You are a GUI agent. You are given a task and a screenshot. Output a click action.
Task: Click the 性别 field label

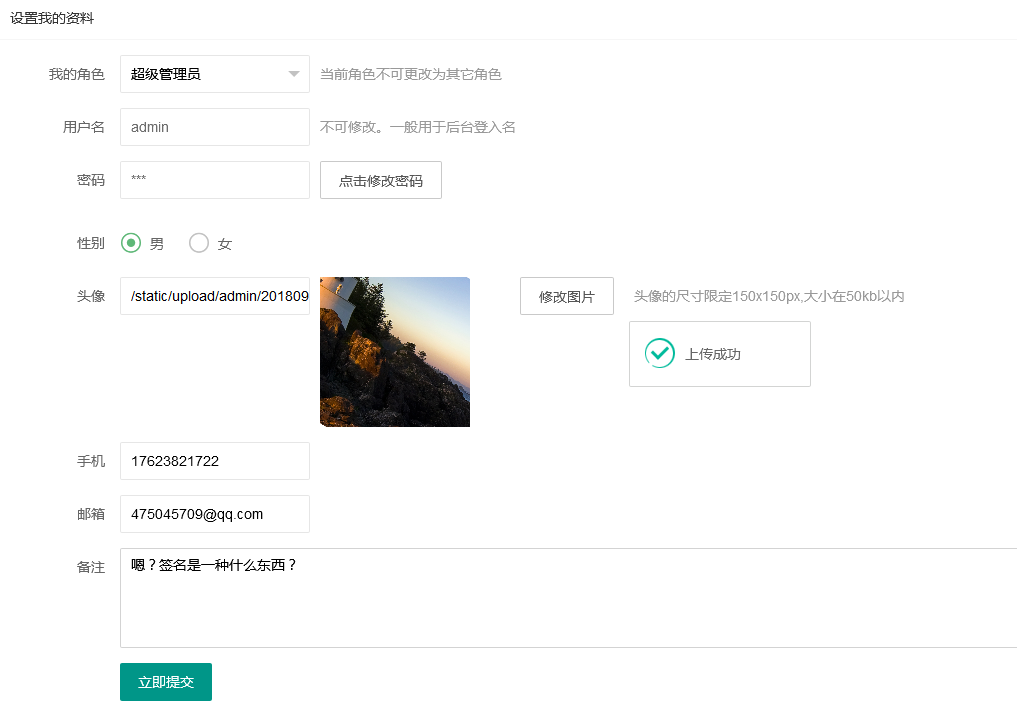[90, 243]
